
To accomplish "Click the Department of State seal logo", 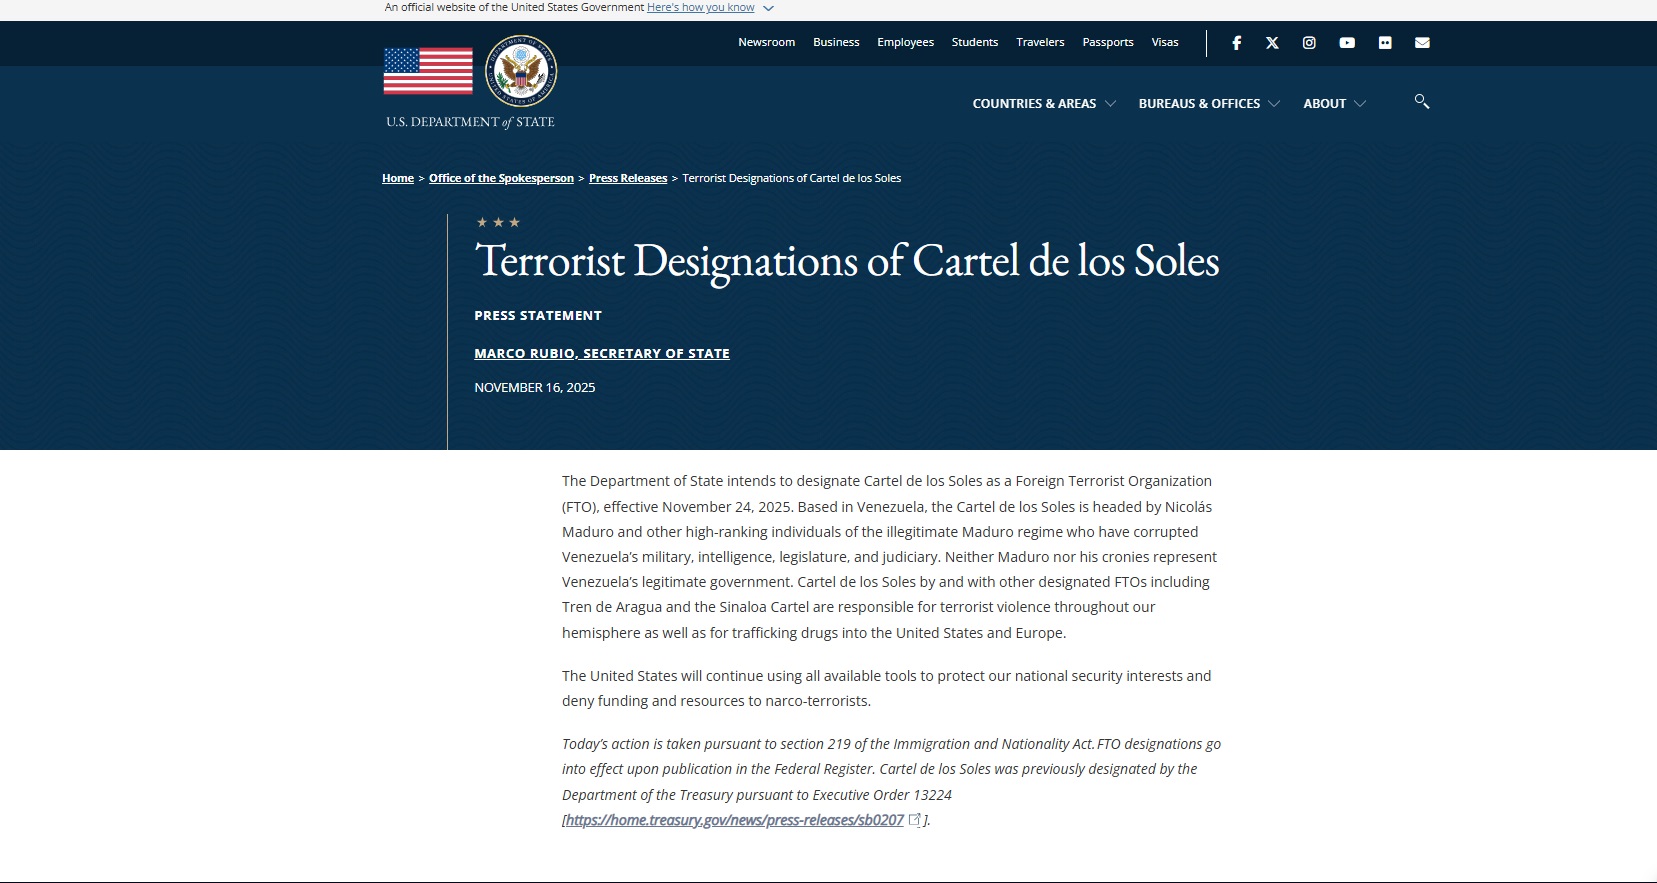I will coord(521,72).
